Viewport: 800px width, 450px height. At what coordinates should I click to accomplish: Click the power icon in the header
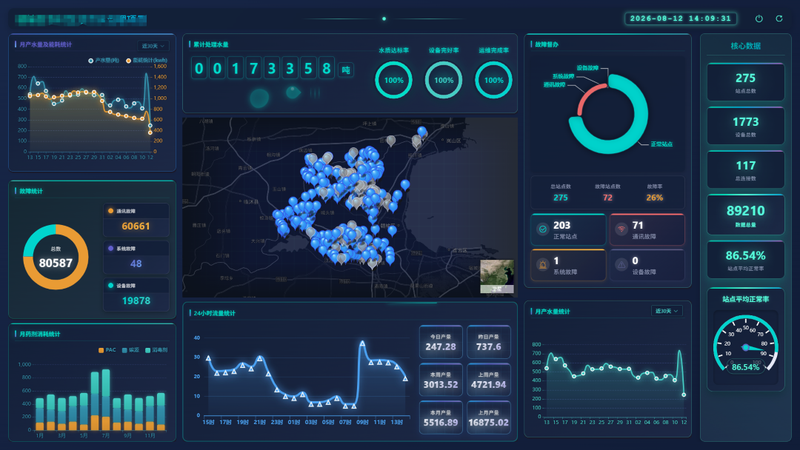[x=759, y=18]
